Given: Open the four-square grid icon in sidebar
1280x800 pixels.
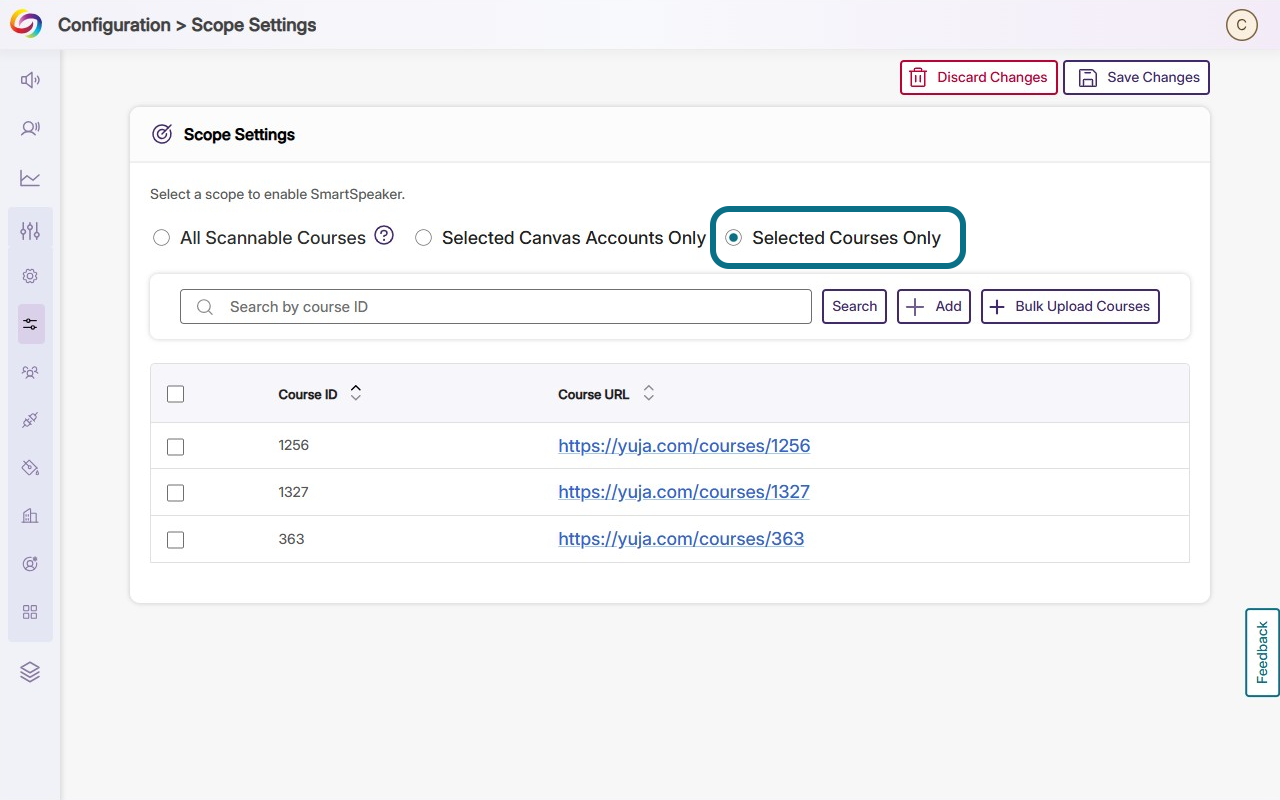Looking at the screenshot, I should point(30,612).
